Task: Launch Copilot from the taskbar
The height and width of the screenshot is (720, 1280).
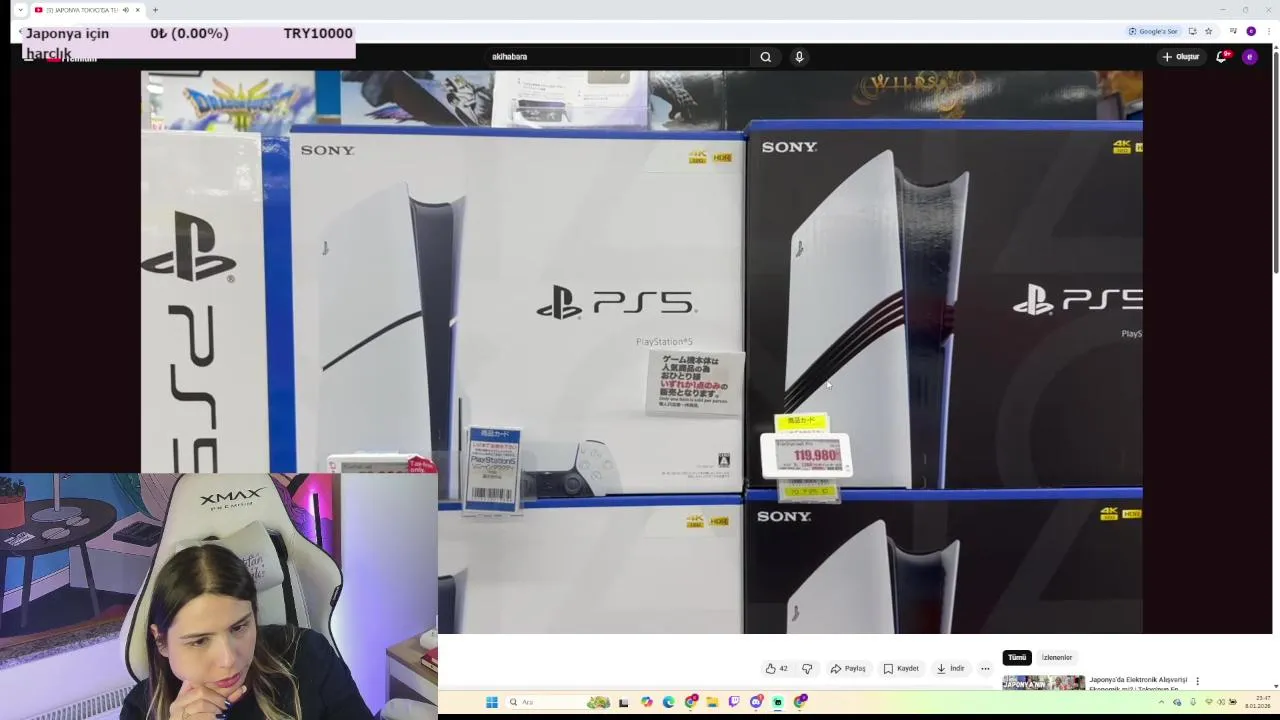Action: (x=646, y=702)
